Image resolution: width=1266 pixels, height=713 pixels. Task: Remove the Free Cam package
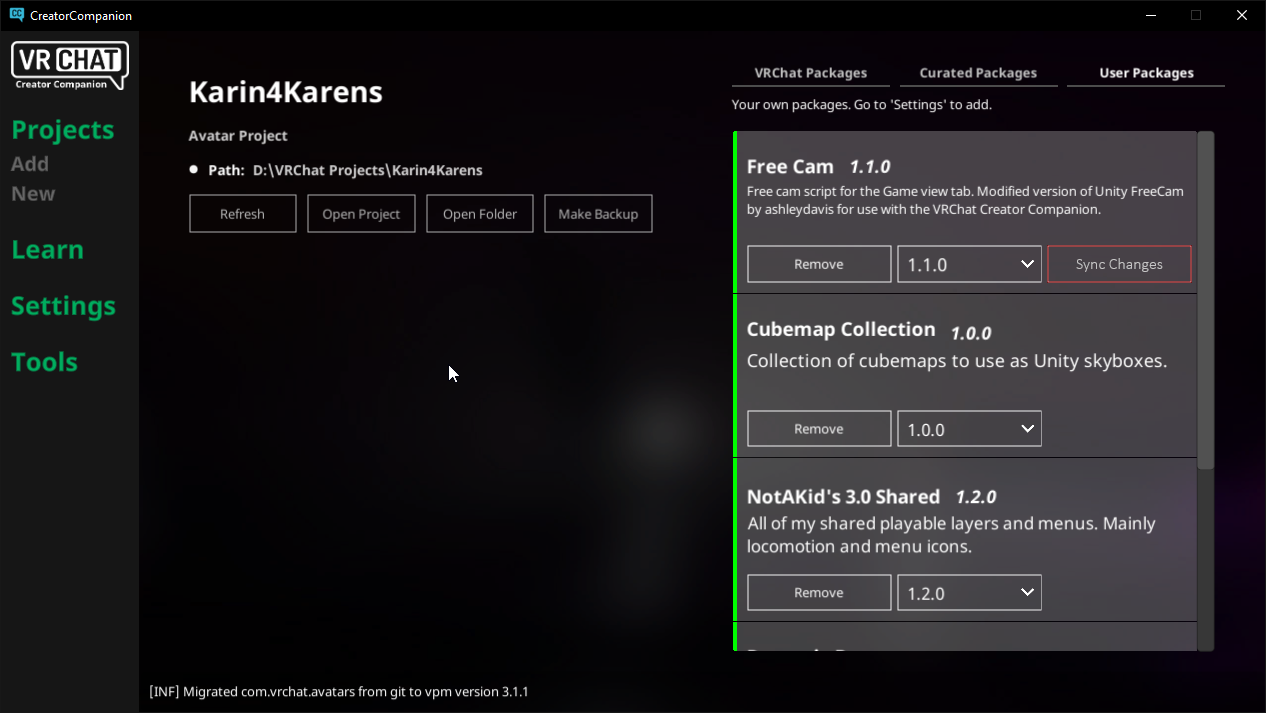819,264
